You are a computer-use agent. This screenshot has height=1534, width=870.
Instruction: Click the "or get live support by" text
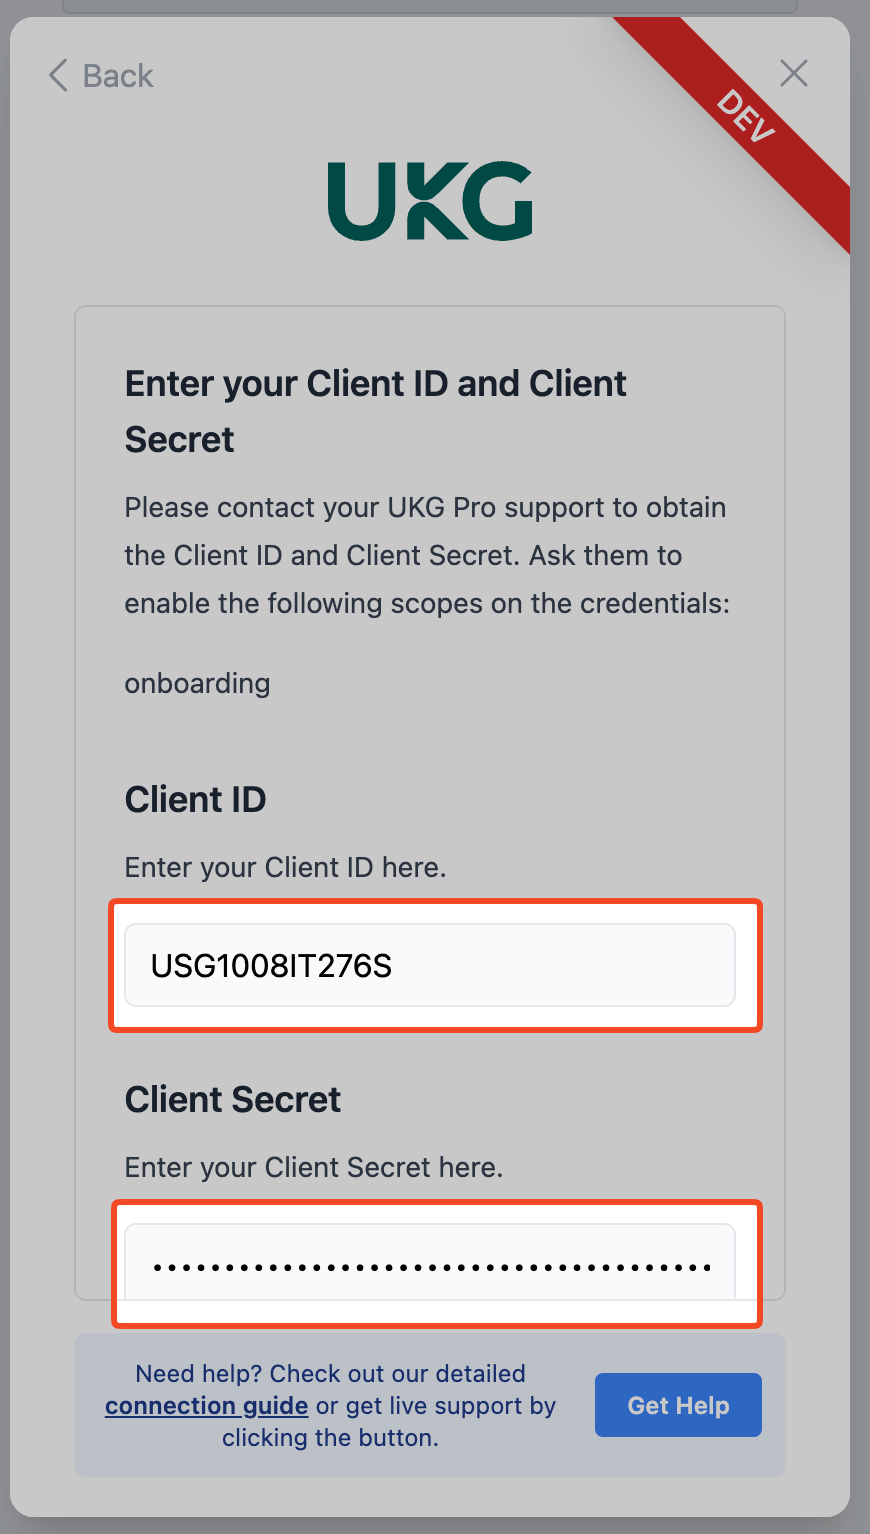click(436, 1406)
